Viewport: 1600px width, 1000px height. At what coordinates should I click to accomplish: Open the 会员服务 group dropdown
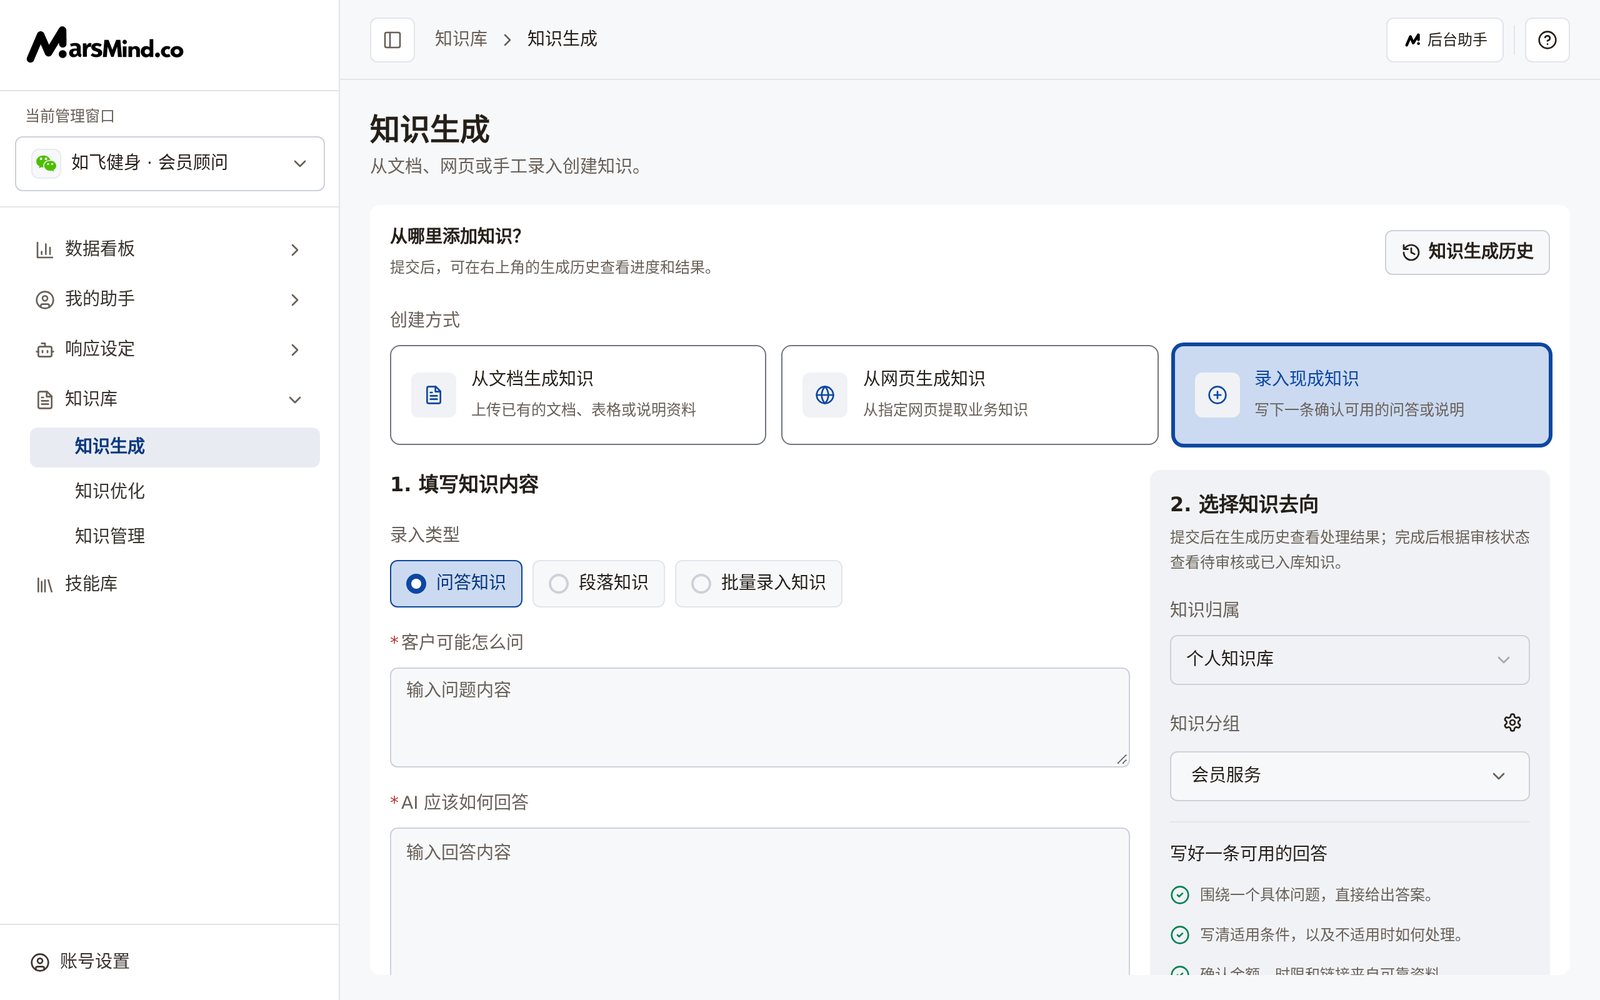[1349, 776]
